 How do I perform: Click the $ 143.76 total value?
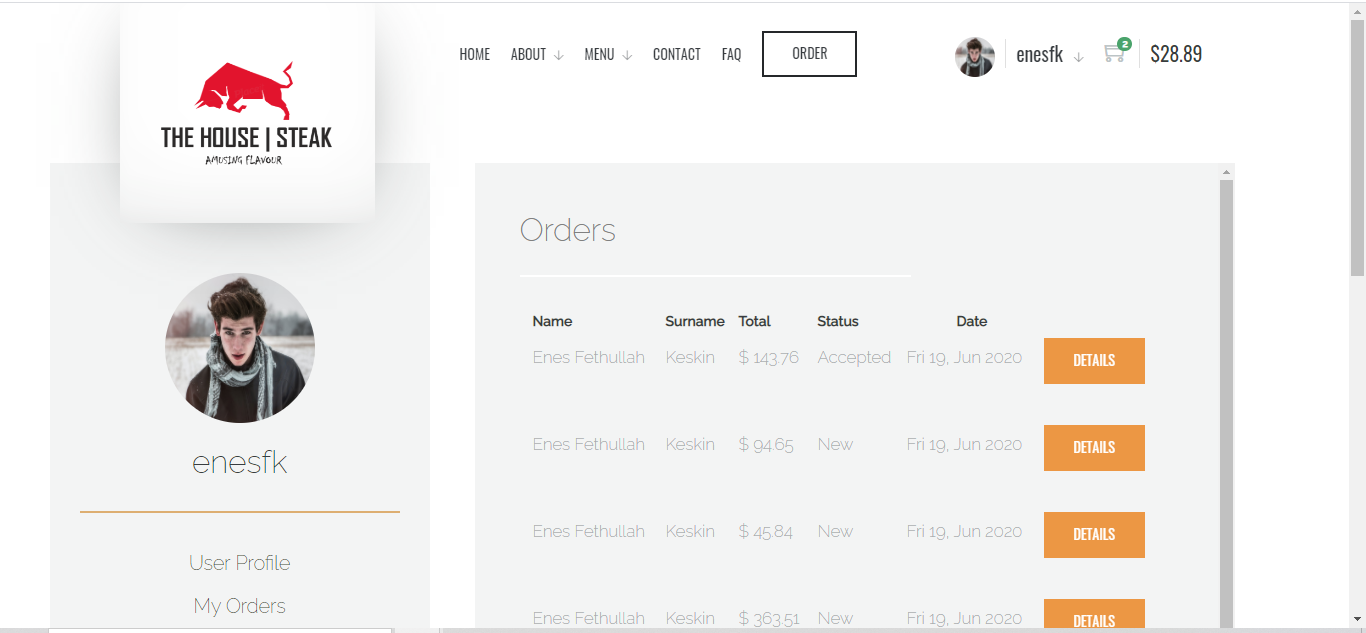(768, 357)
